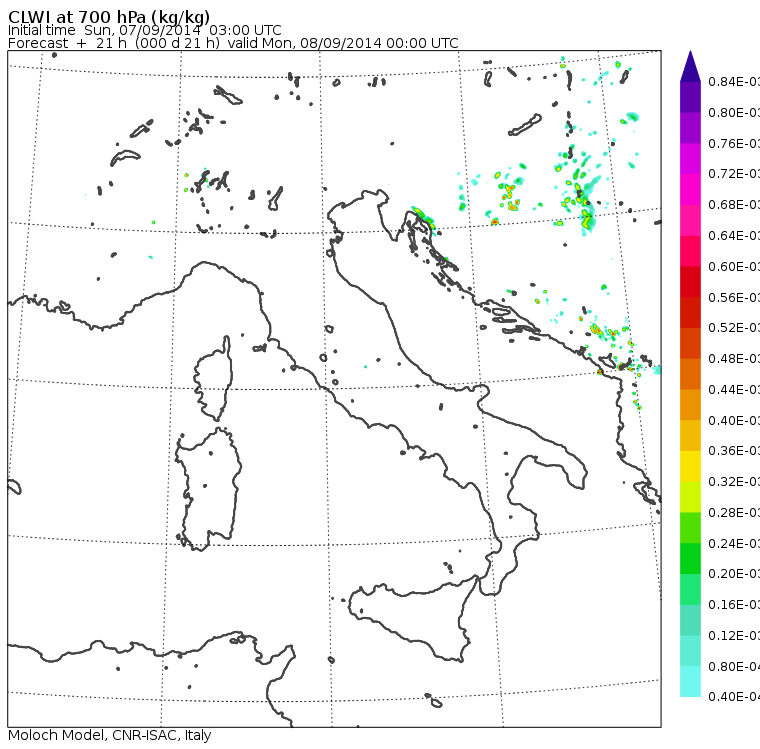
Task: Click the island of Sardinia on the map
Action: (208, 490)
